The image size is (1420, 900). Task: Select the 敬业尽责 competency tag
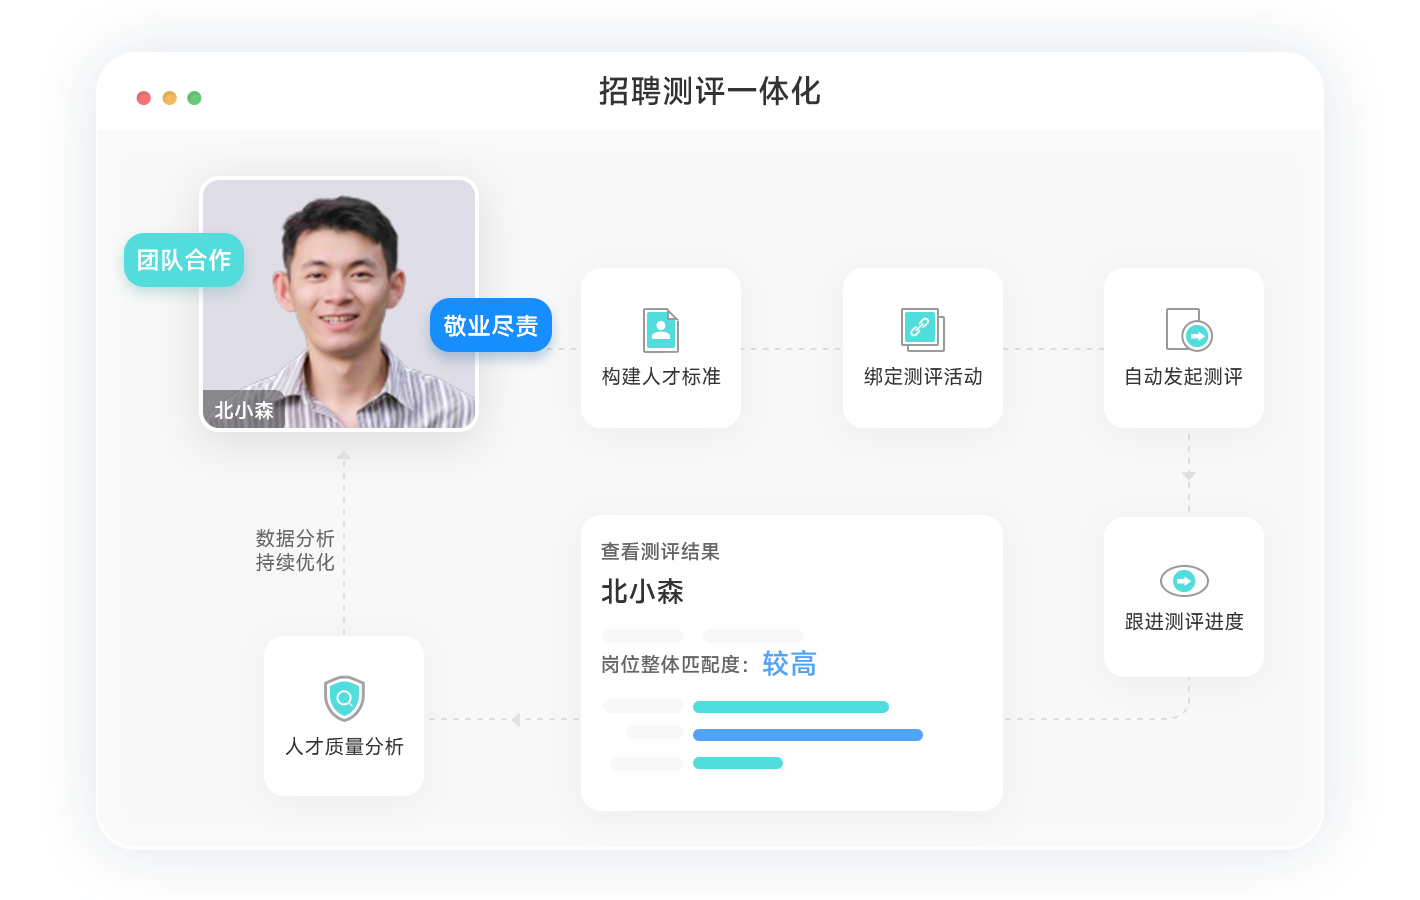coord(490,325)
